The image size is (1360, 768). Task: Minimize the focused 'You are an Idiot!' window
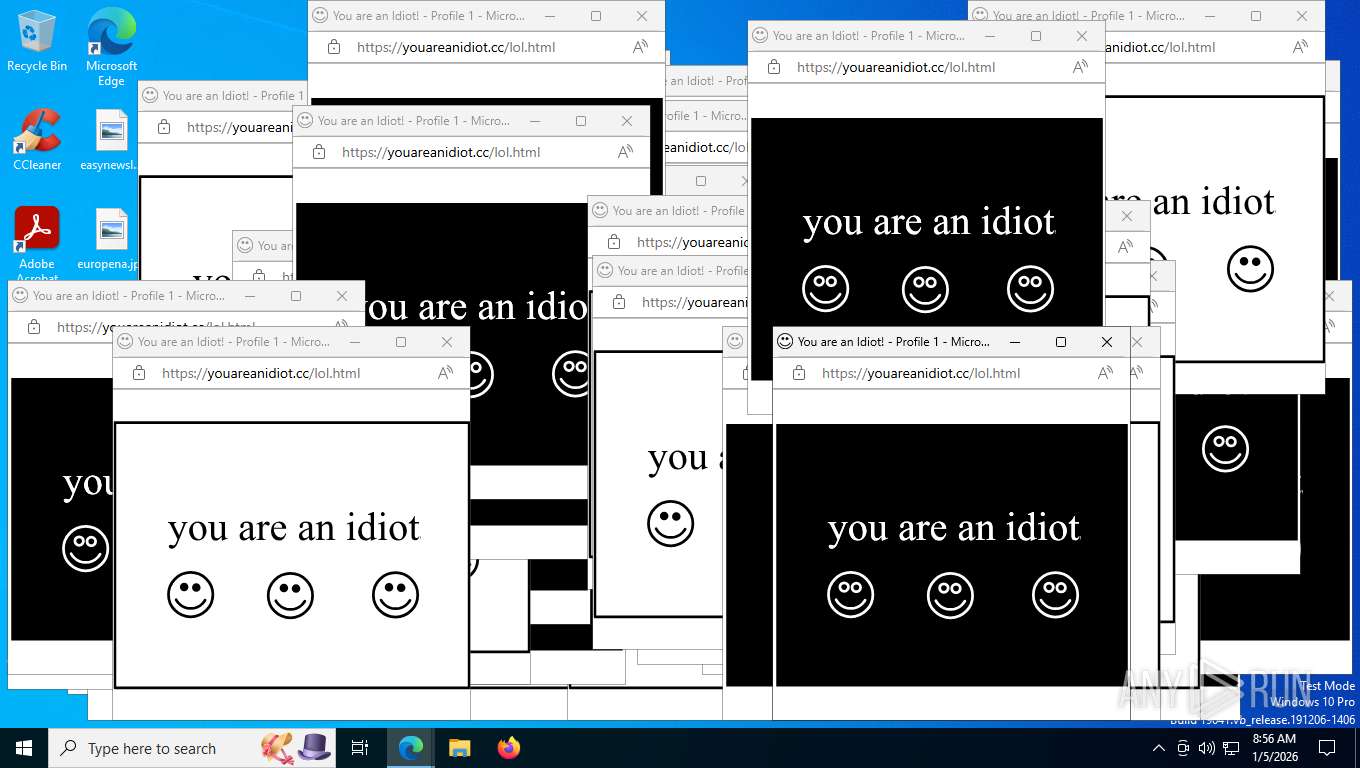[x=1015, y=342]
